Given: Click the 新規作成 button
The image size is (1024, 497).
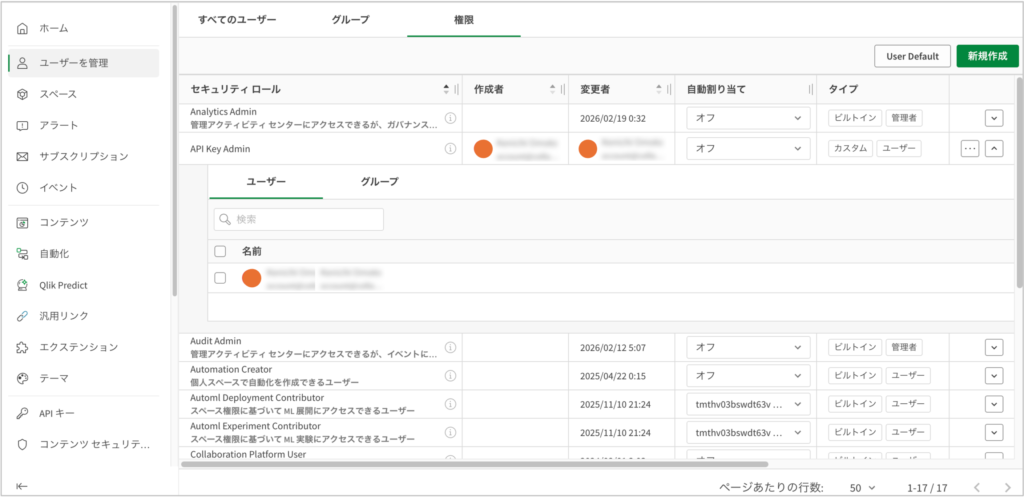Looking at the screenshot, I should click(986, 56).
